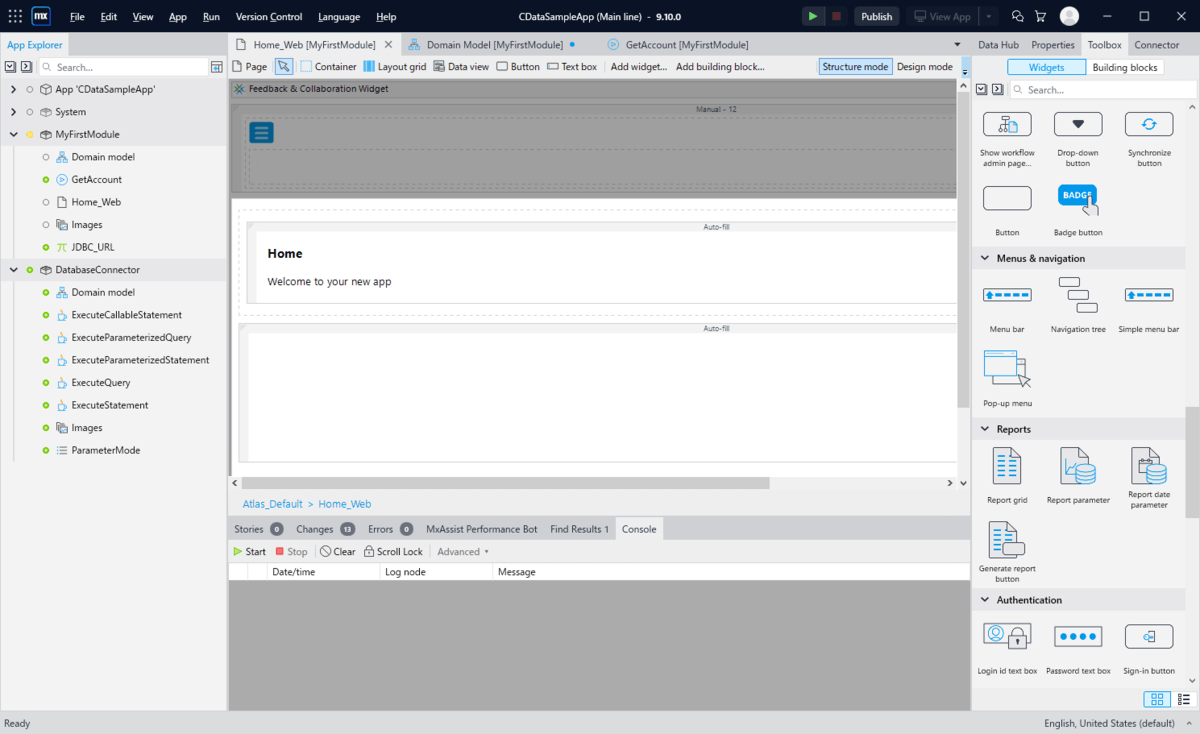Click the blue hamburger menu widget on the page
Viewport: 1200px width, 734px height.
coord(261,132)
